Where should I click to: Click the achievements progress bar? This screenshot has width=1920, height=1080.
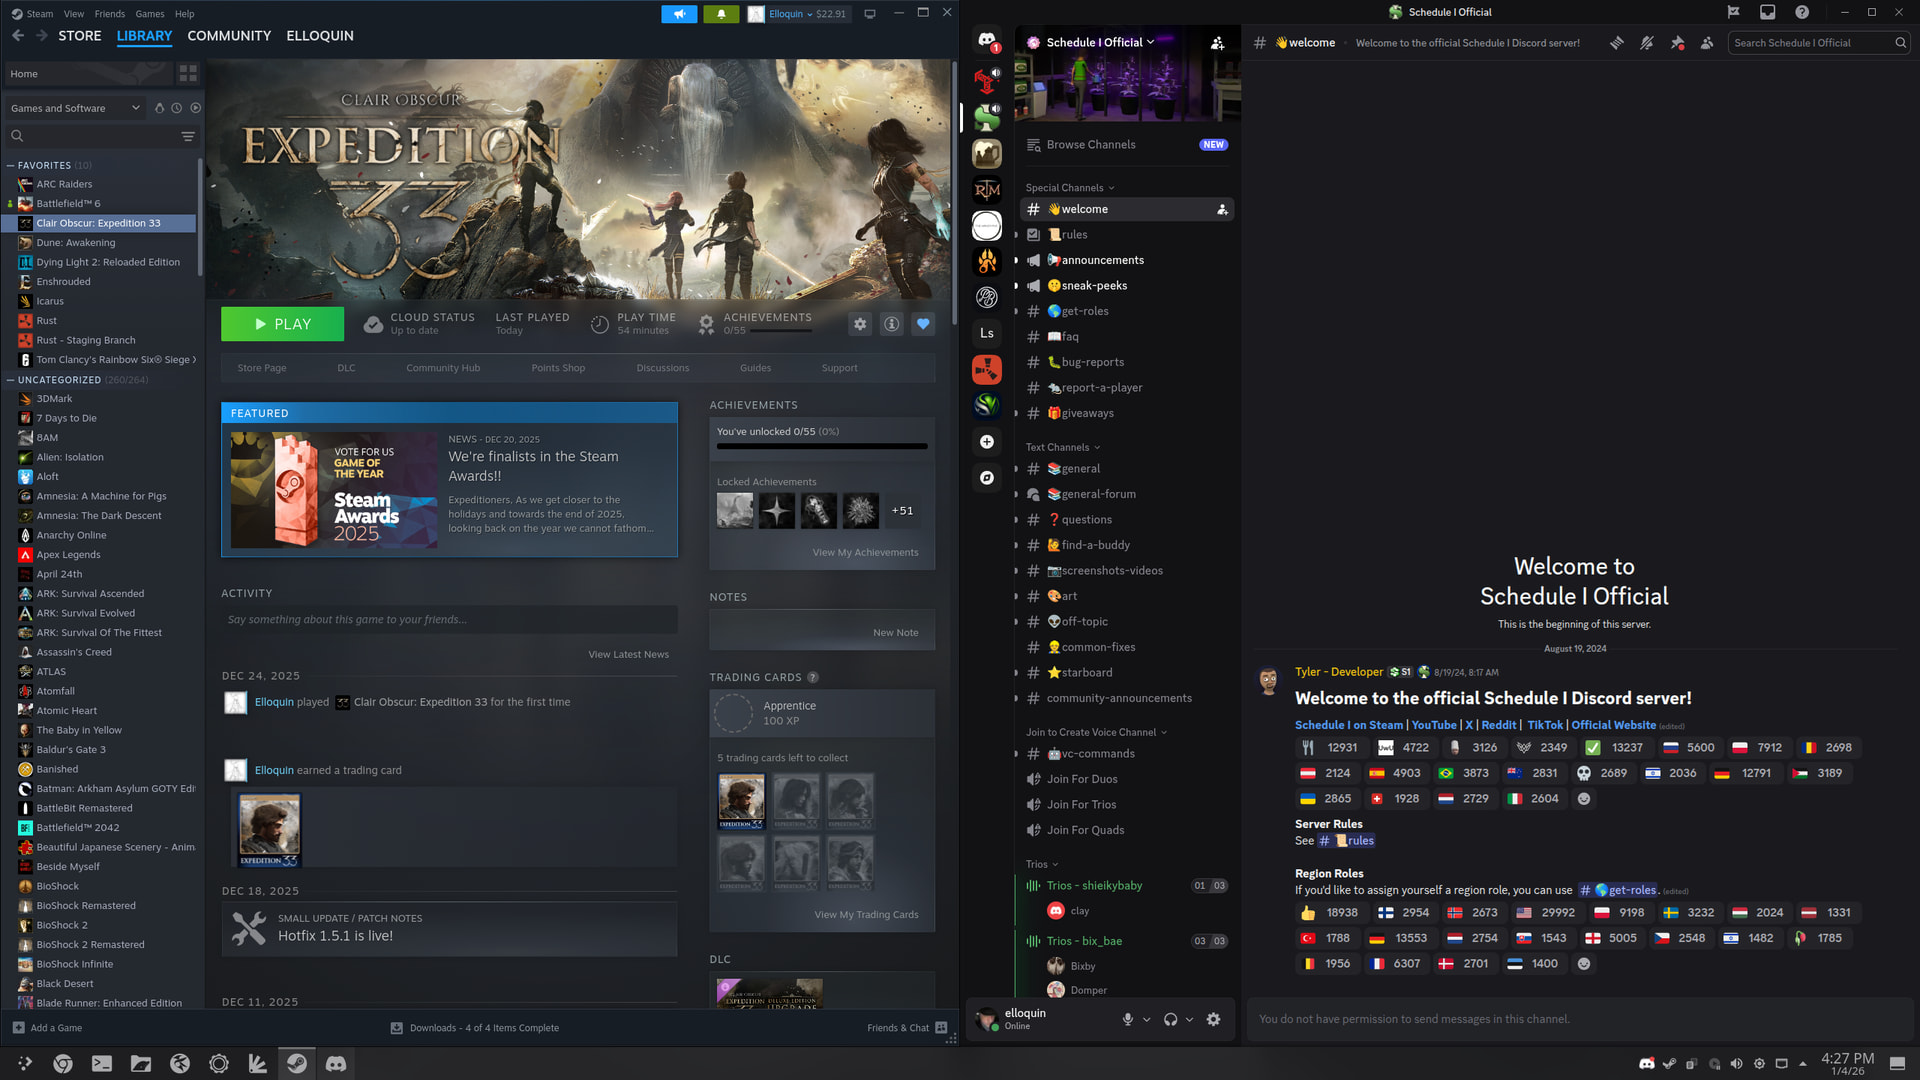tap(822, 446)
